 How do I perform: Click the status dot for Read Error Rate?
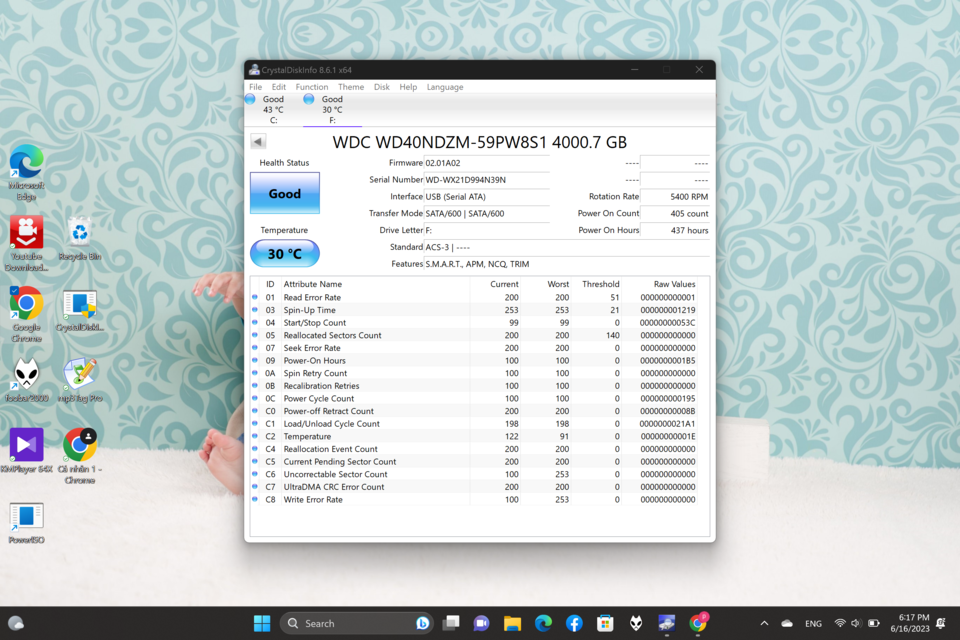coord(255,297)
